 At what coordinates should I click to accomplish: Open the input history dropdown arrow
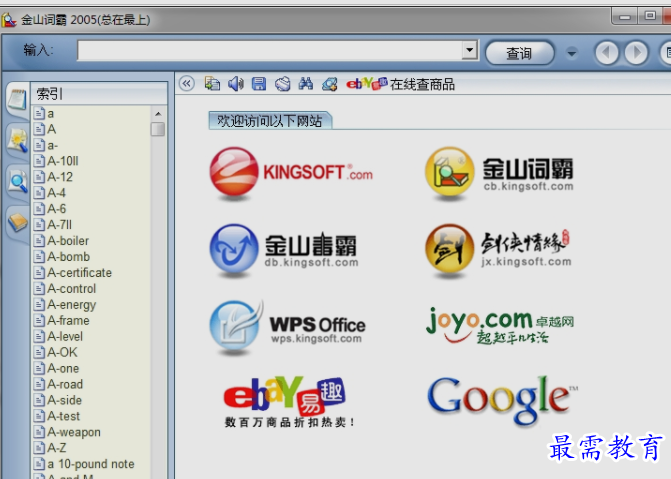click(469, 50)
